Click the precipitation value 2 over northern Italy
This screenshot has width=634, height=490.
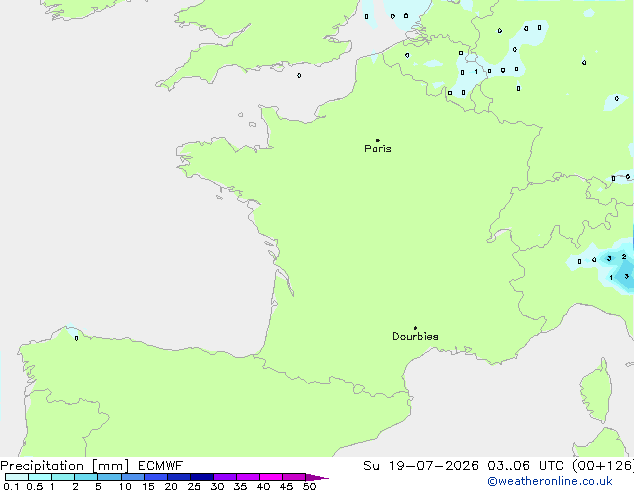tap(624, 257)
